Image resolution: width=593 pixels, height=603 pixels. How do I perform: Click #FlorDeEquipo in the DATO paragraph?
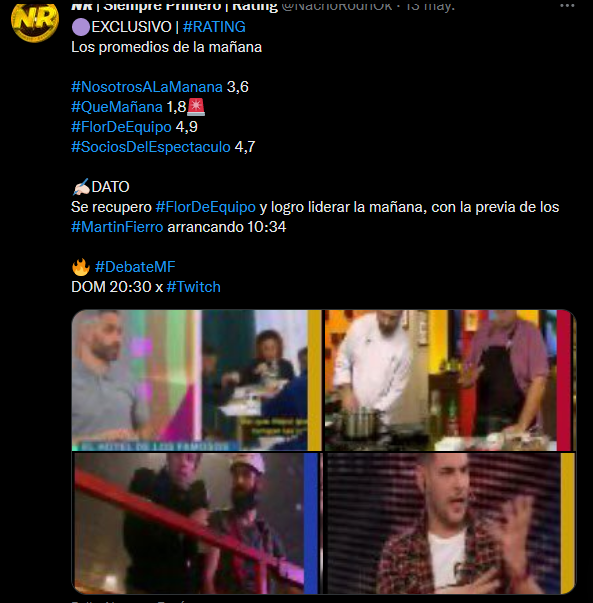[206, 207]
